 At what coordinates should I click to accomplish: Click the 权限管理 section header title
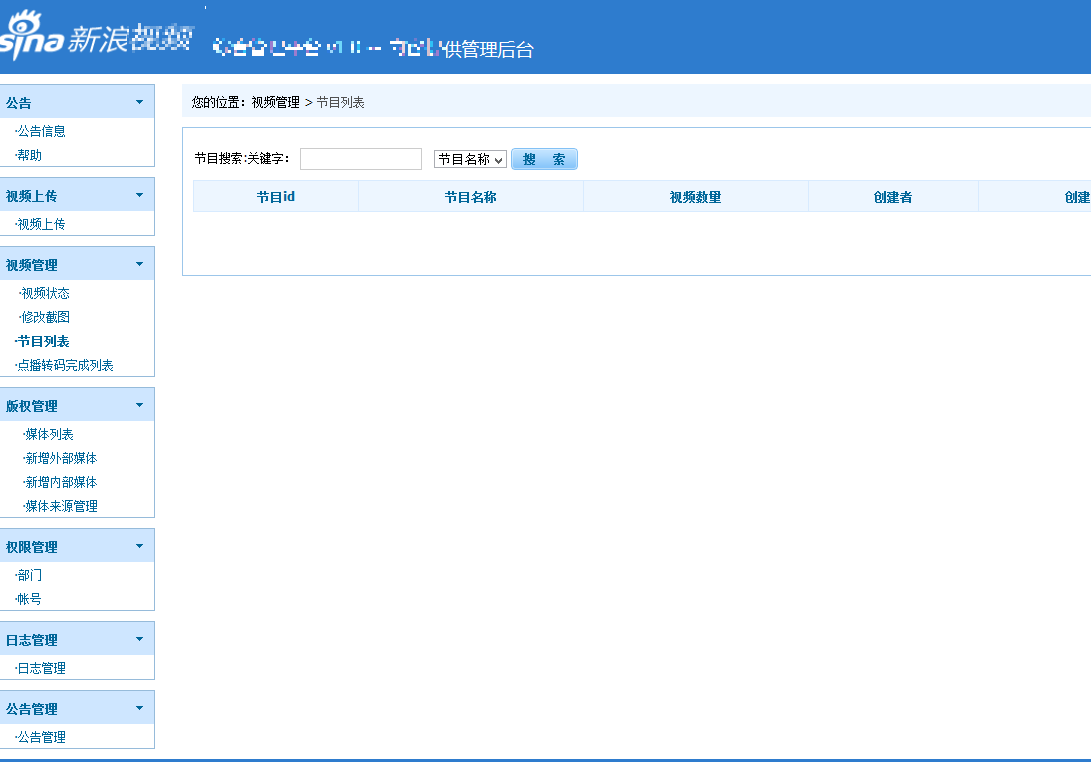(31, 547)
